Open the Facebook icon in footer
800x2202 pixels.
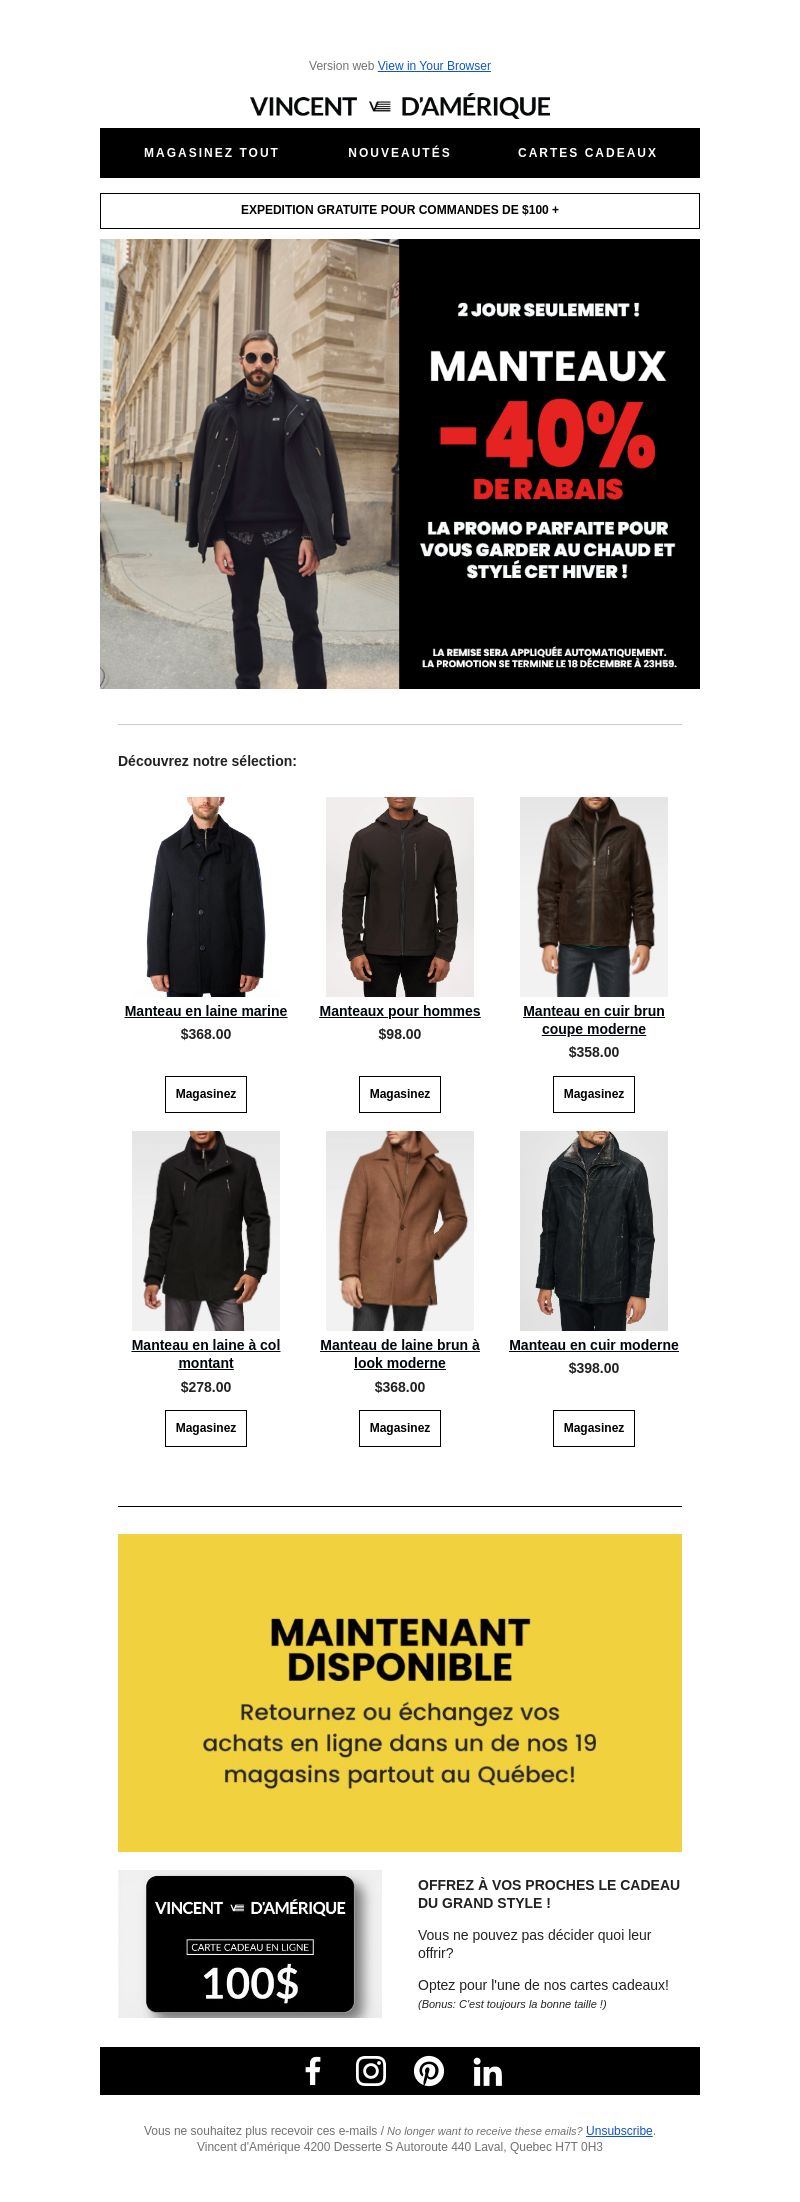click(x=313, y=2070)
